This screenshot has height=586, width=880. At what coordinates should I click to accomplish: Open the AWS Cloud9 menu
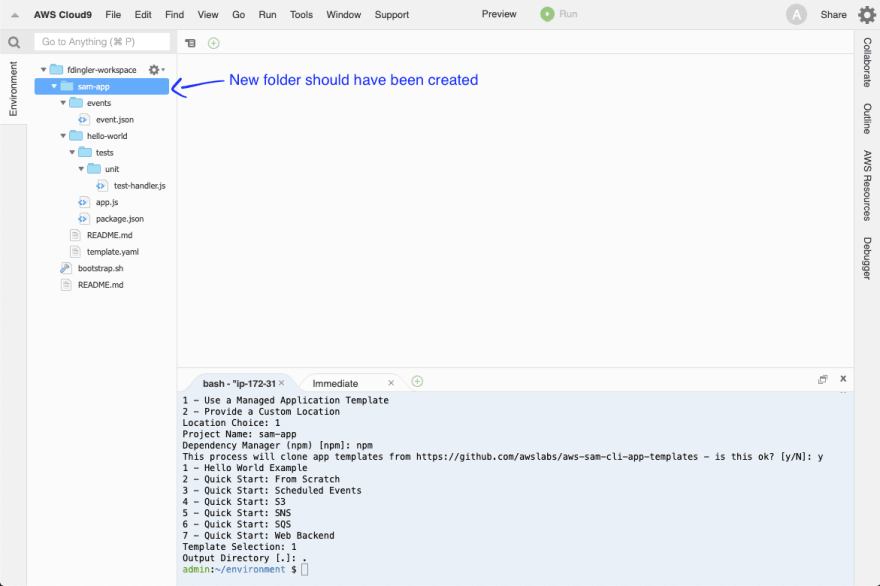[62, 15]
